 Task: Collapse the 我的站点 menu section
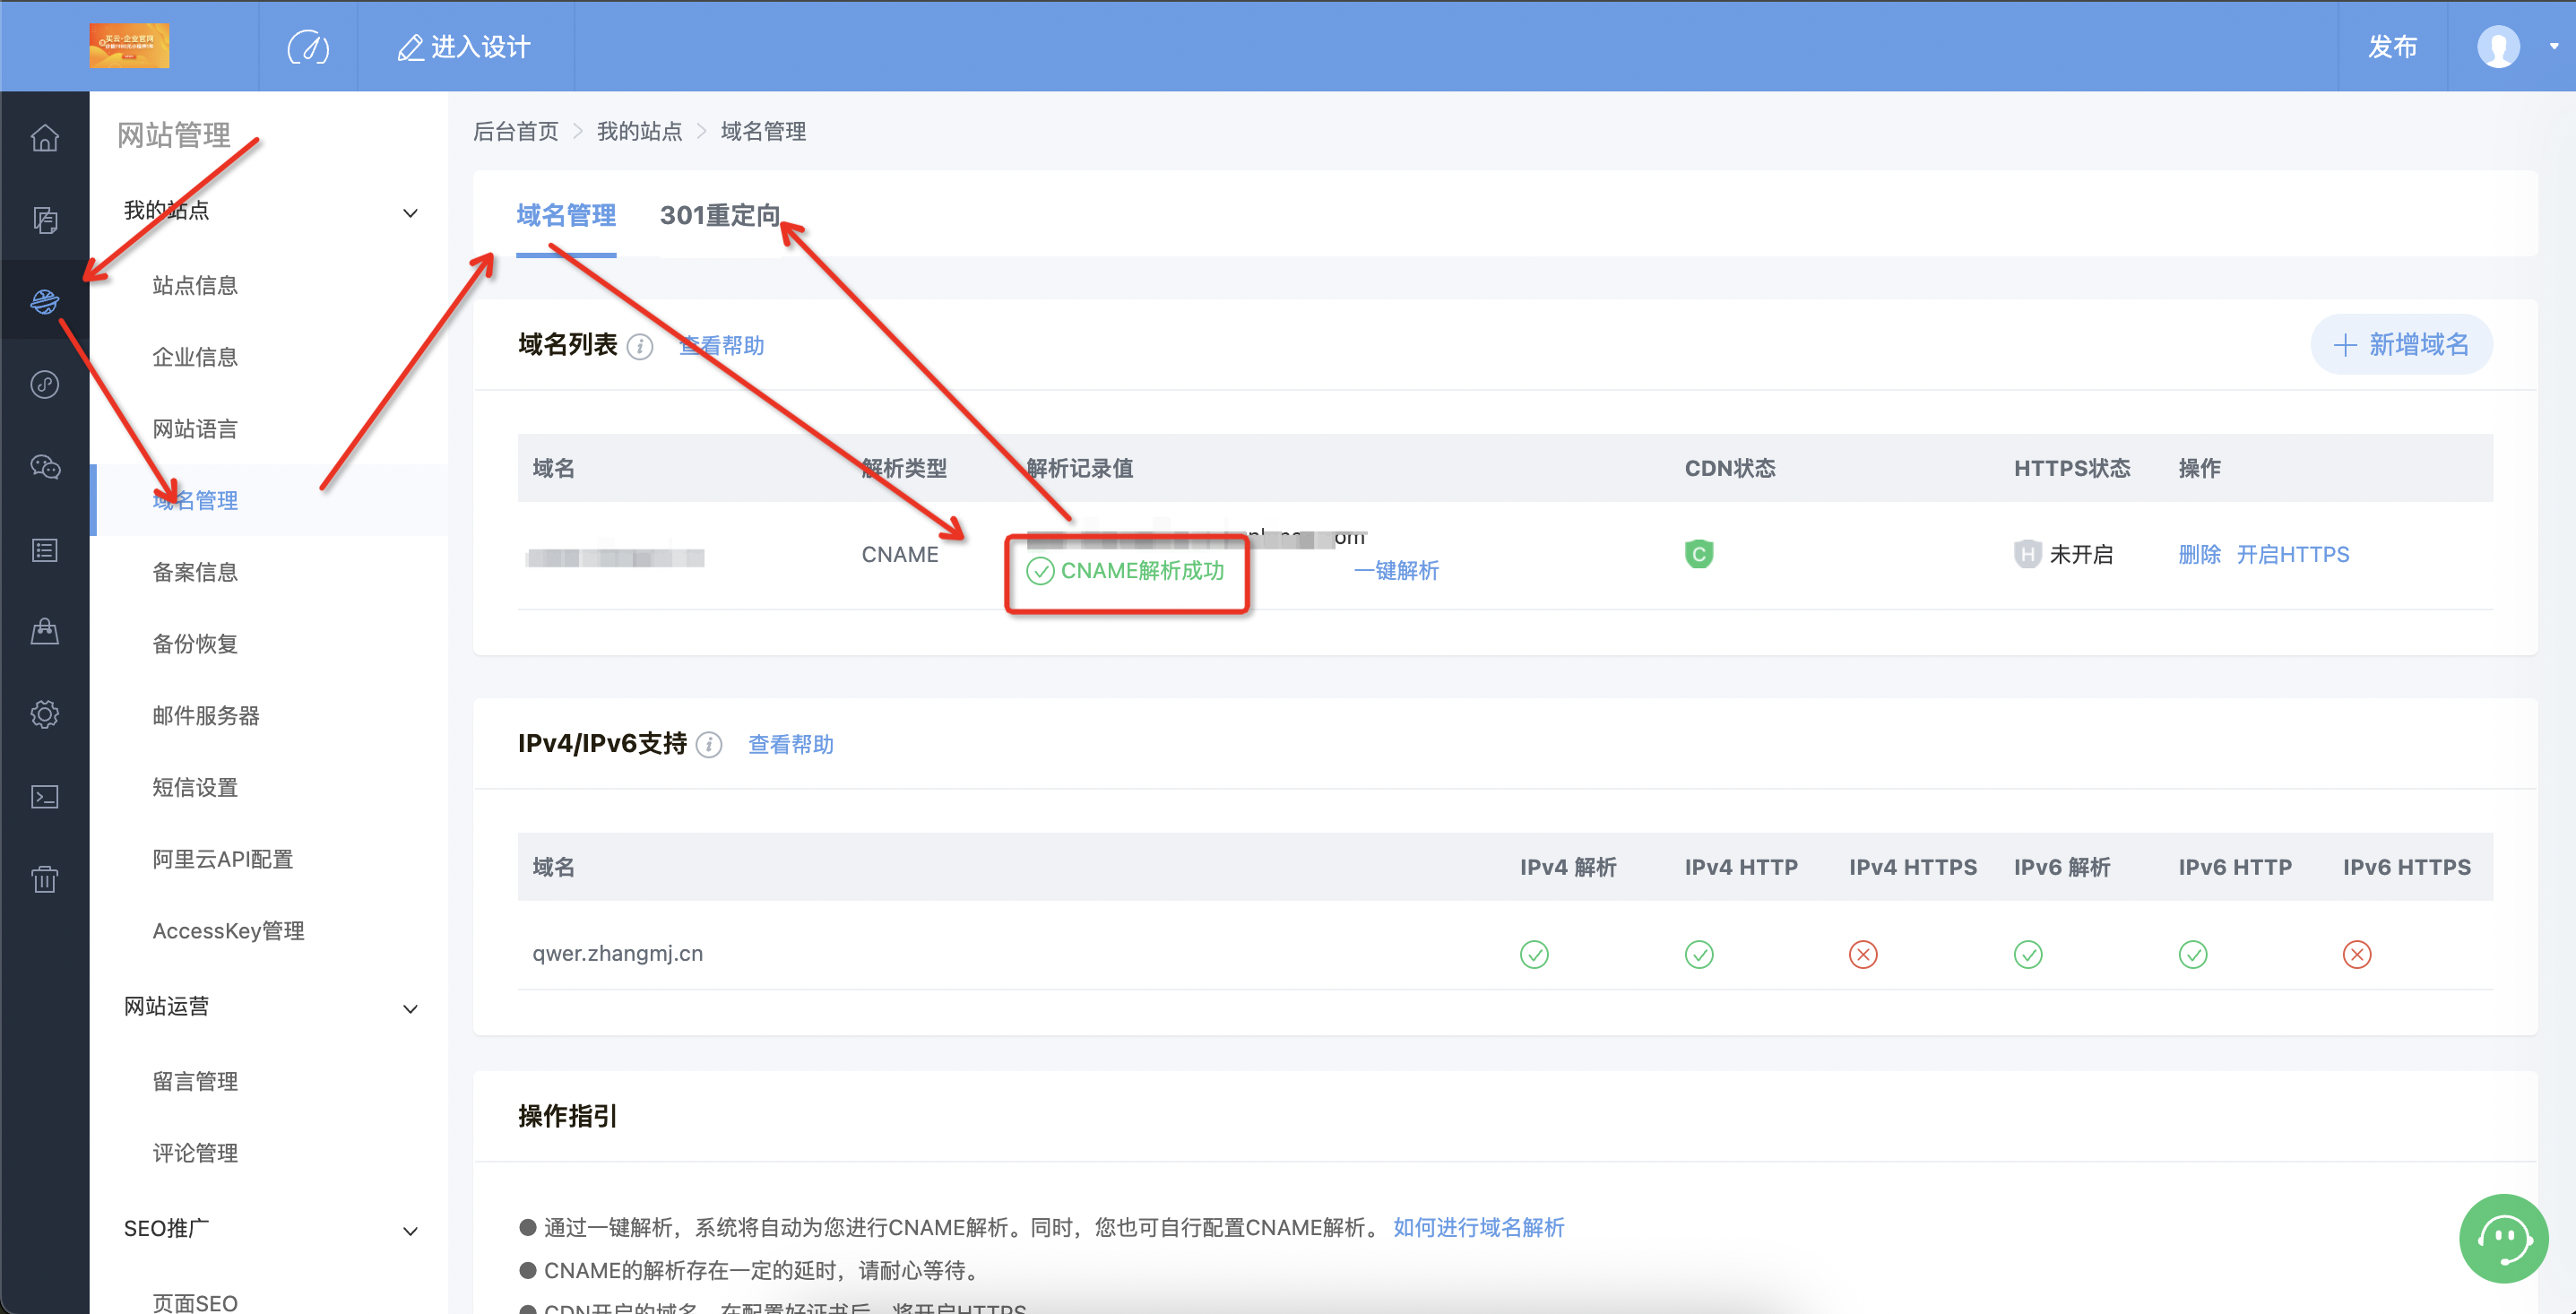point(410,213)
